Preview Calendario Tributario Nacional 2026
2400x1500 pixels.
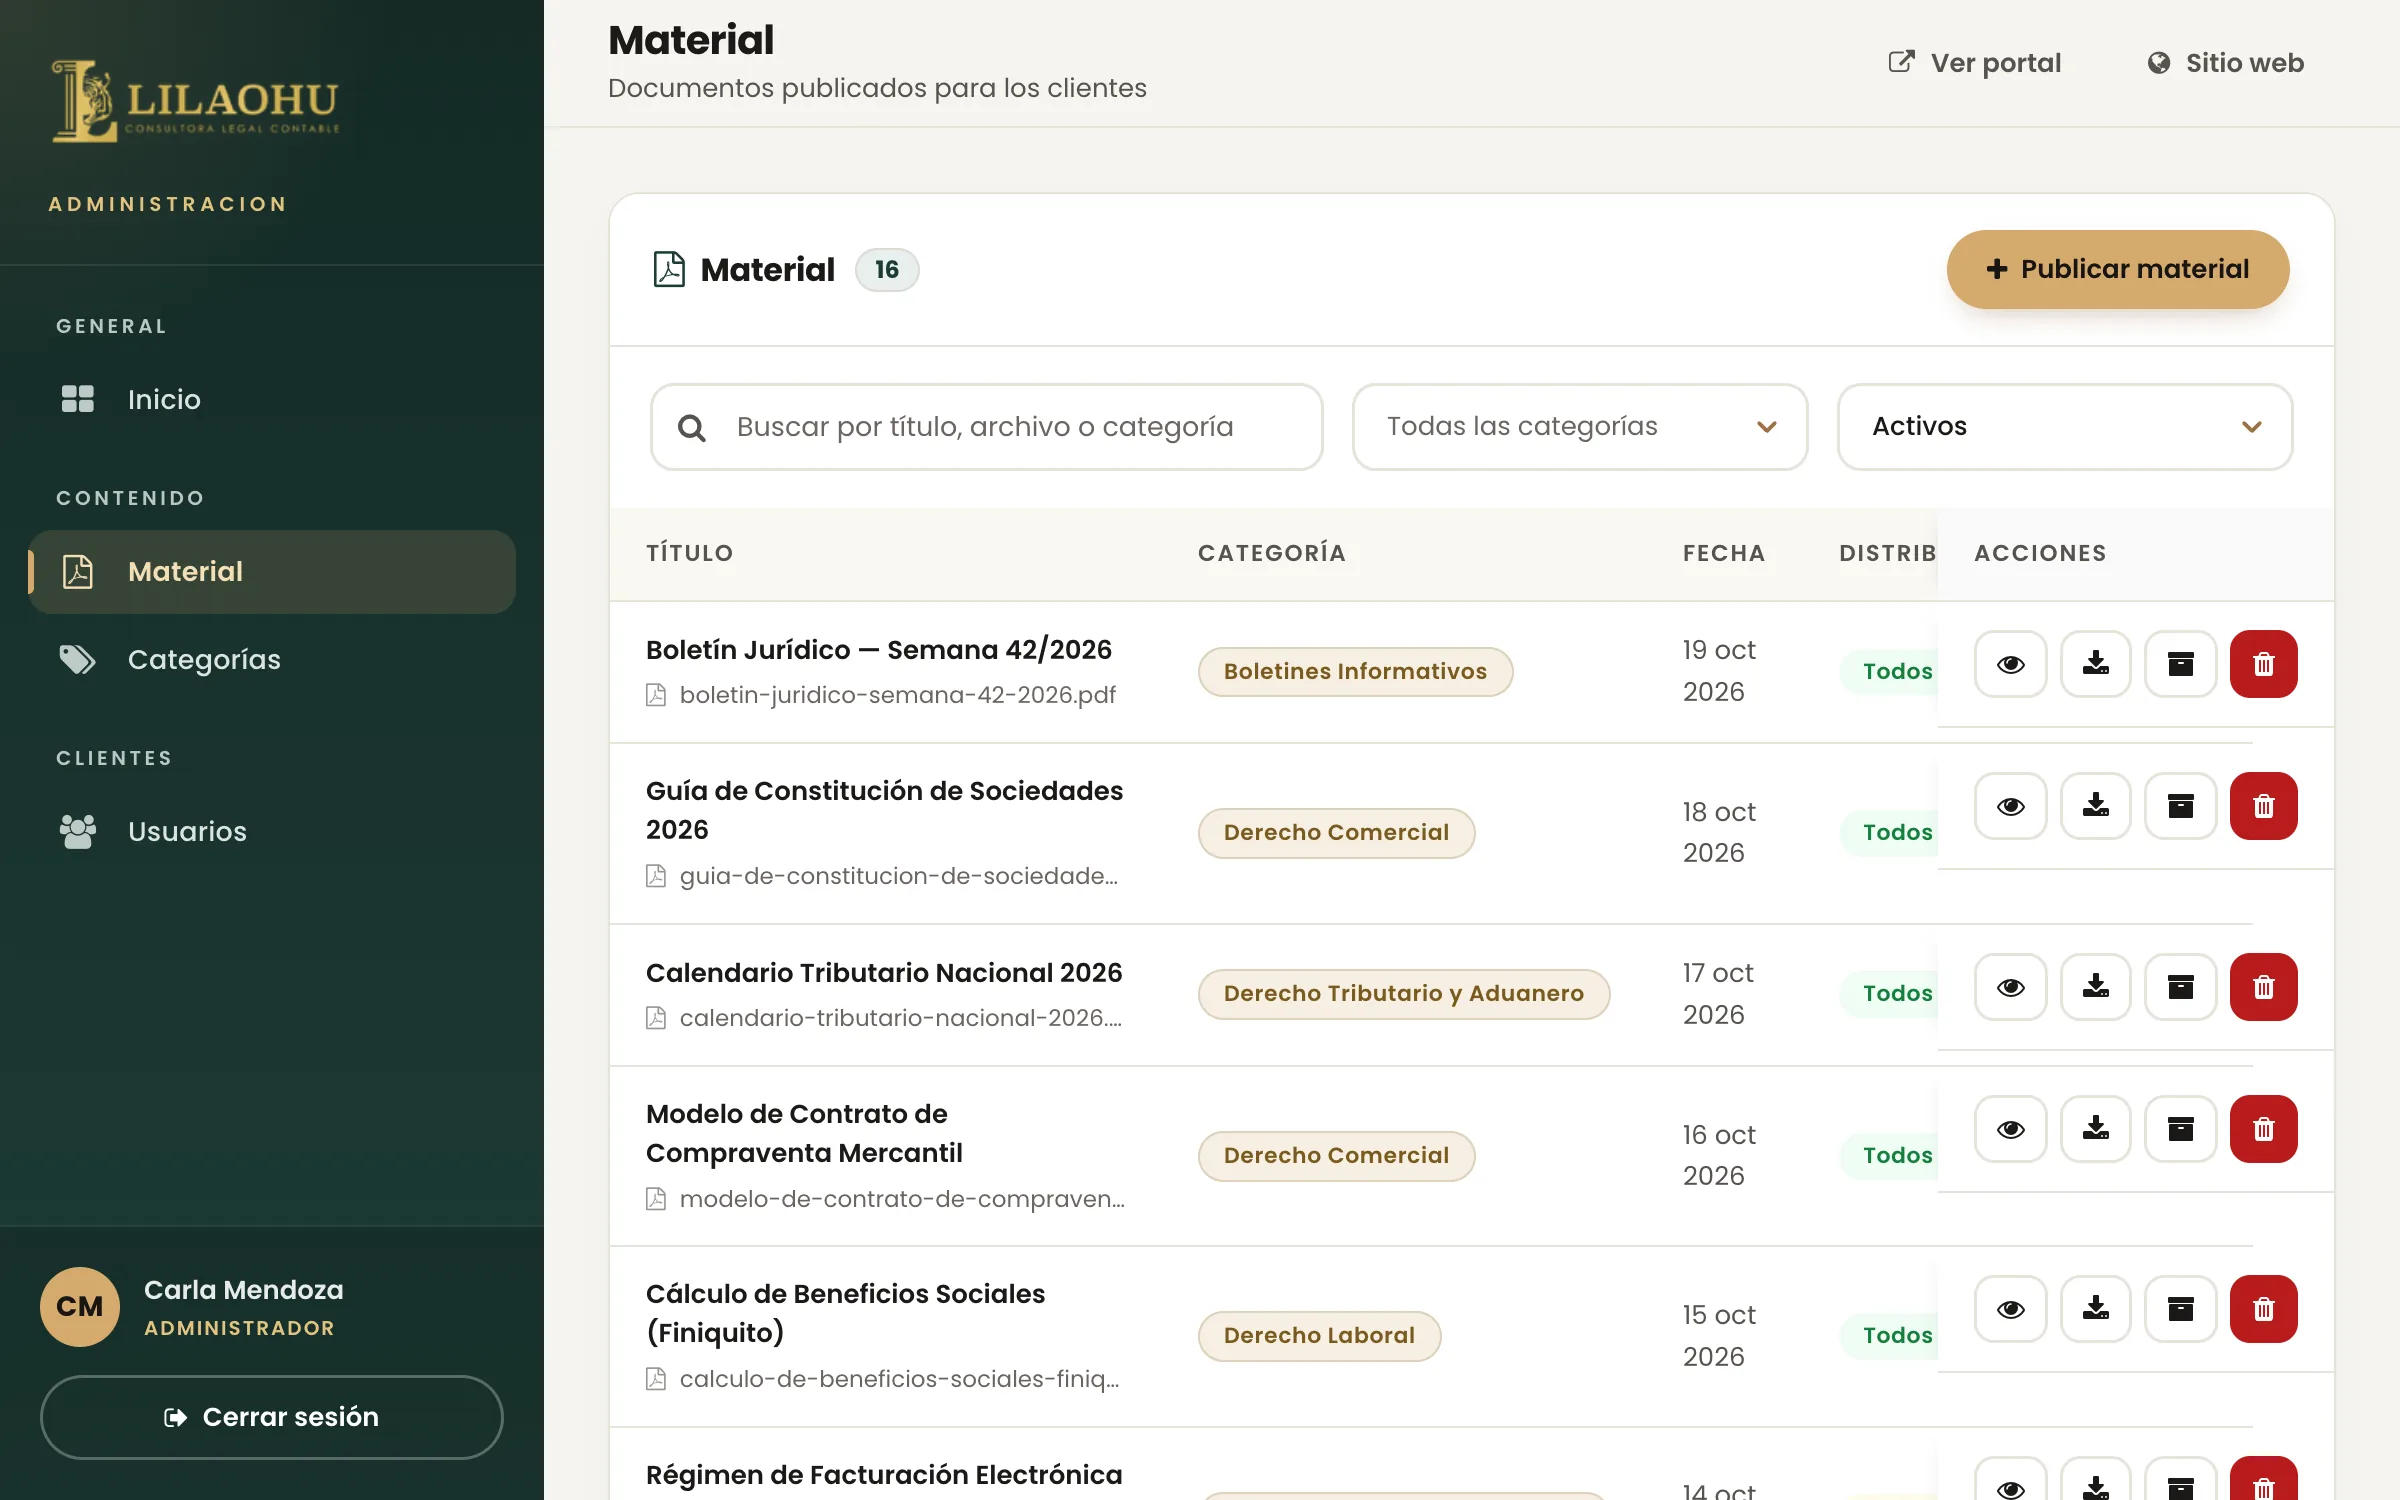click(x=2011, y=987)
